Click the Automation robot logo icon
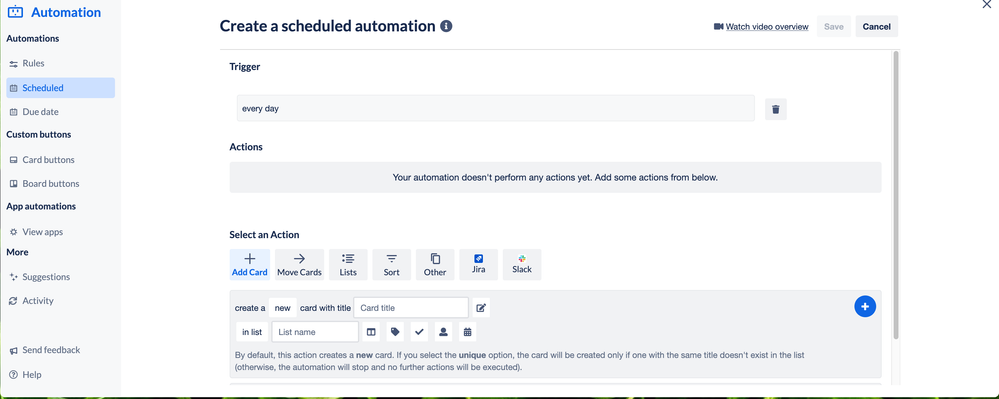 (x=15, y=12)
